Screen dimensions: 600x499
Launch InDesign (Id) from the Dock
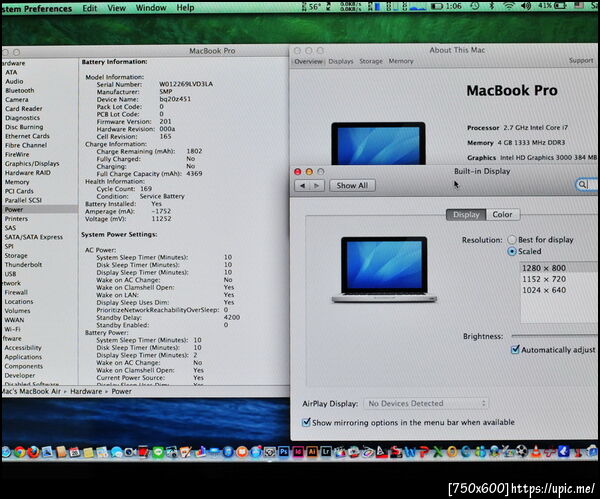[x=298, y=452]
